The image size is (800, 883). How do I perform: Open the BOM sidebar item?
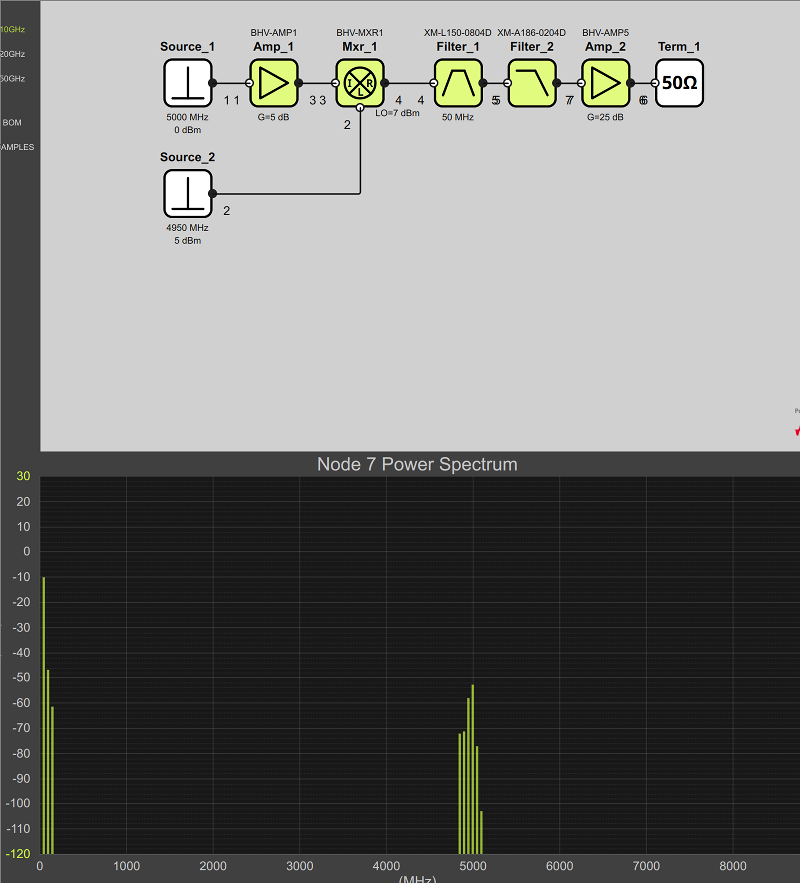click(12, 123)
